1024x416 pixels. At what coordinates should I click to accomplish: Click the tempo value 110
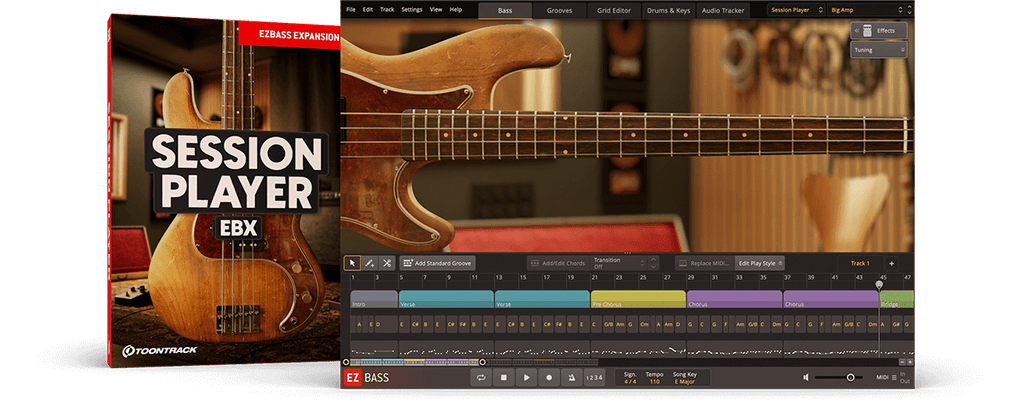tap(654, 381)
